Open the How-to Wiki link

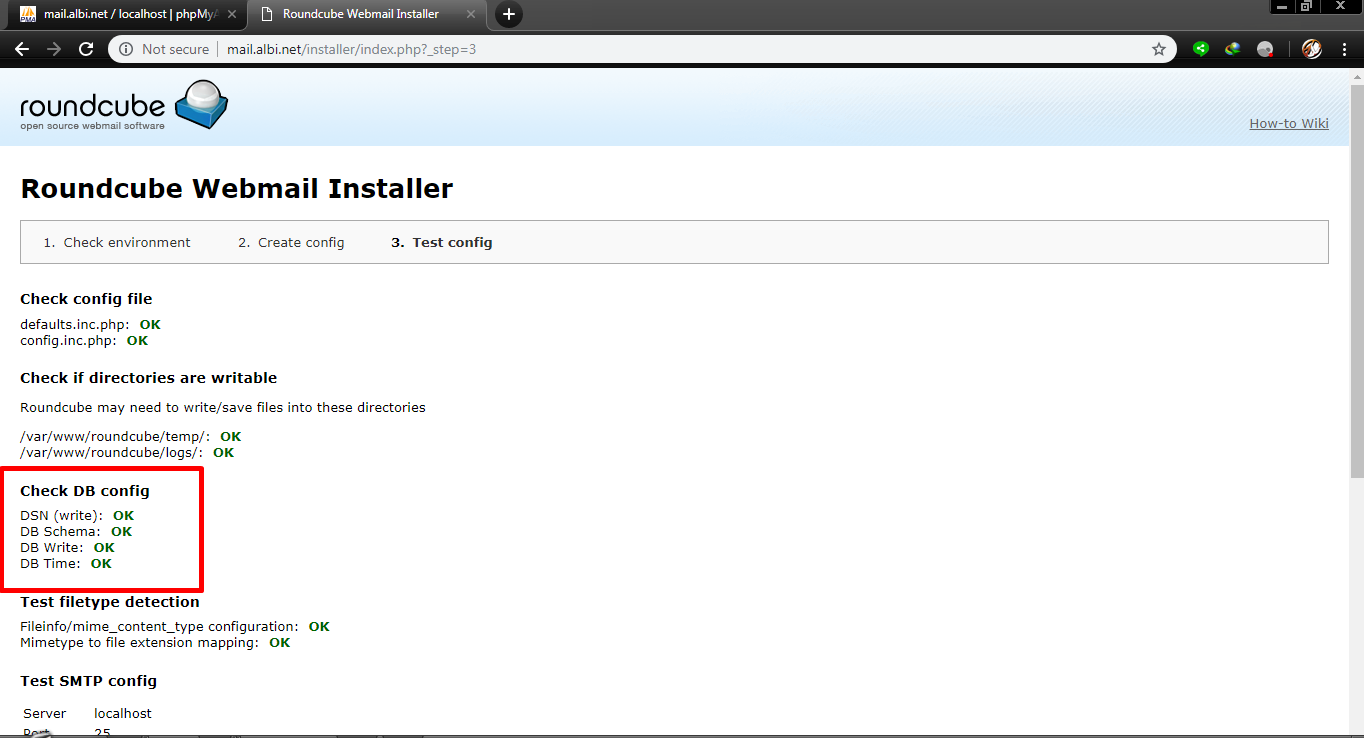tap(1289, 123)
